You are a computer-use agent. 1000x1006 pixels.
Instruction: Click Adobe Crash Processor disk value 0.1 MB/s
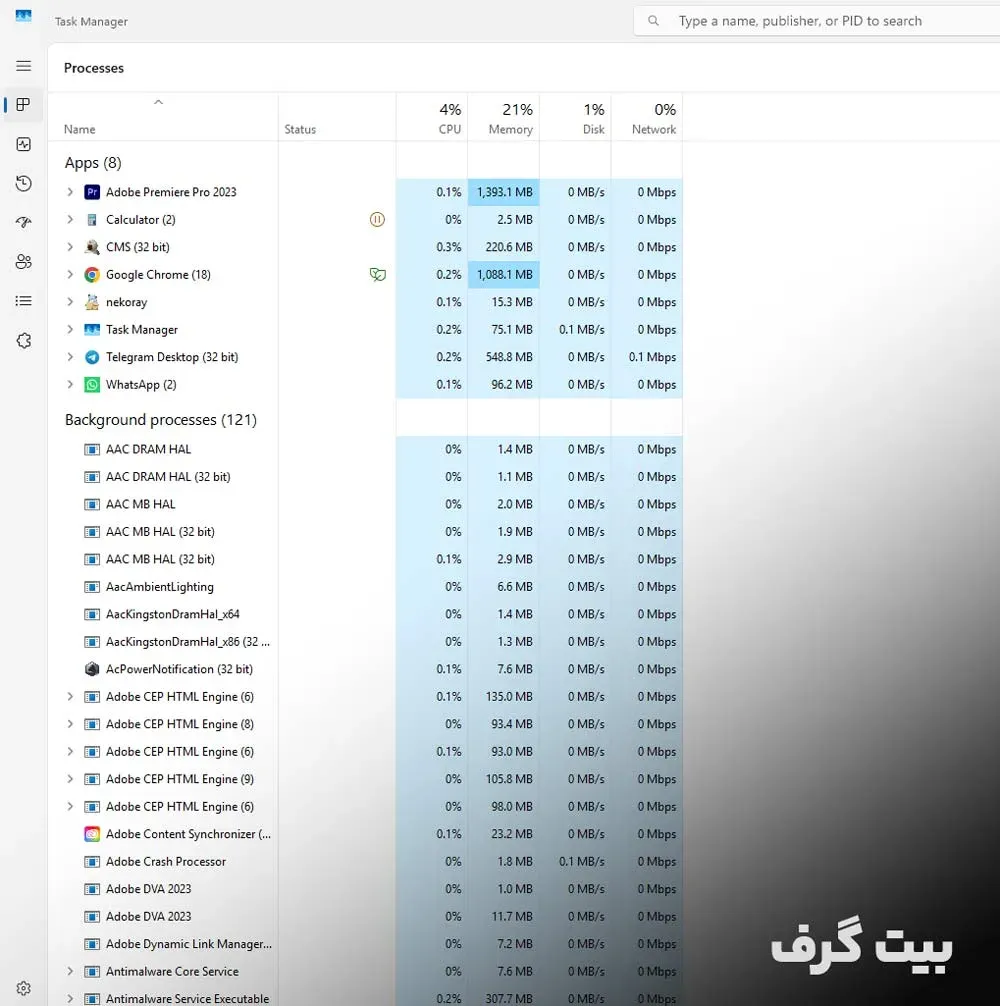pyautogui.click(x=582, y=862)
